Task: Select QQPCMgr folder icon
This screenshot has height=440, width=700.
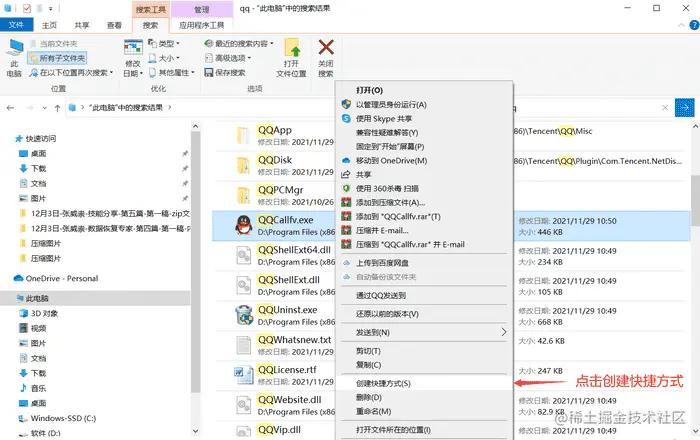Action: [244, 195]
